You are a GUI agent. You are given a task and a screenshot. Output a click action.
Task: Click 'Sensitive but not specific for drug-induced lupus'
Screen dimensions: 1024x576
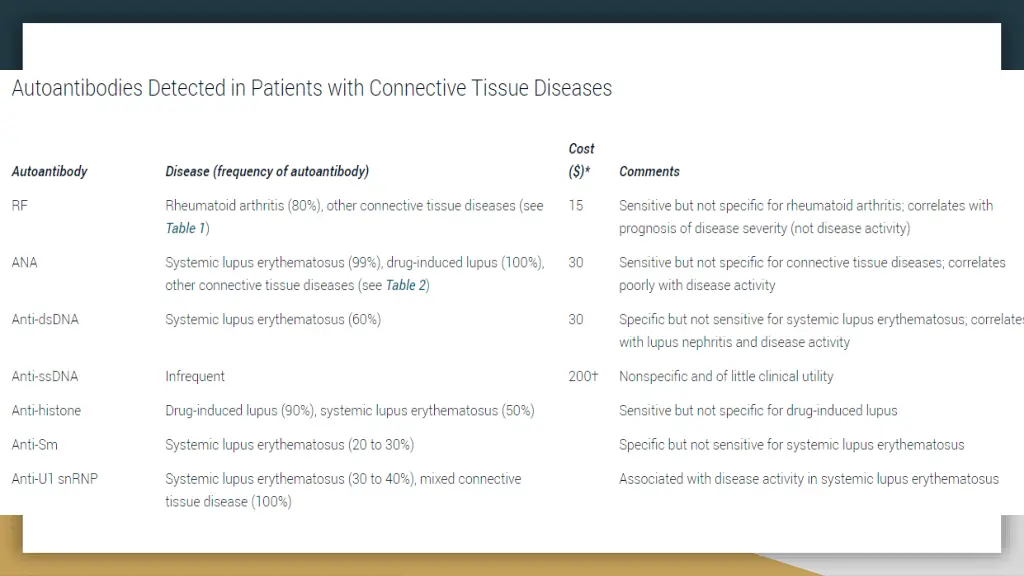click(x=758, y=411)
